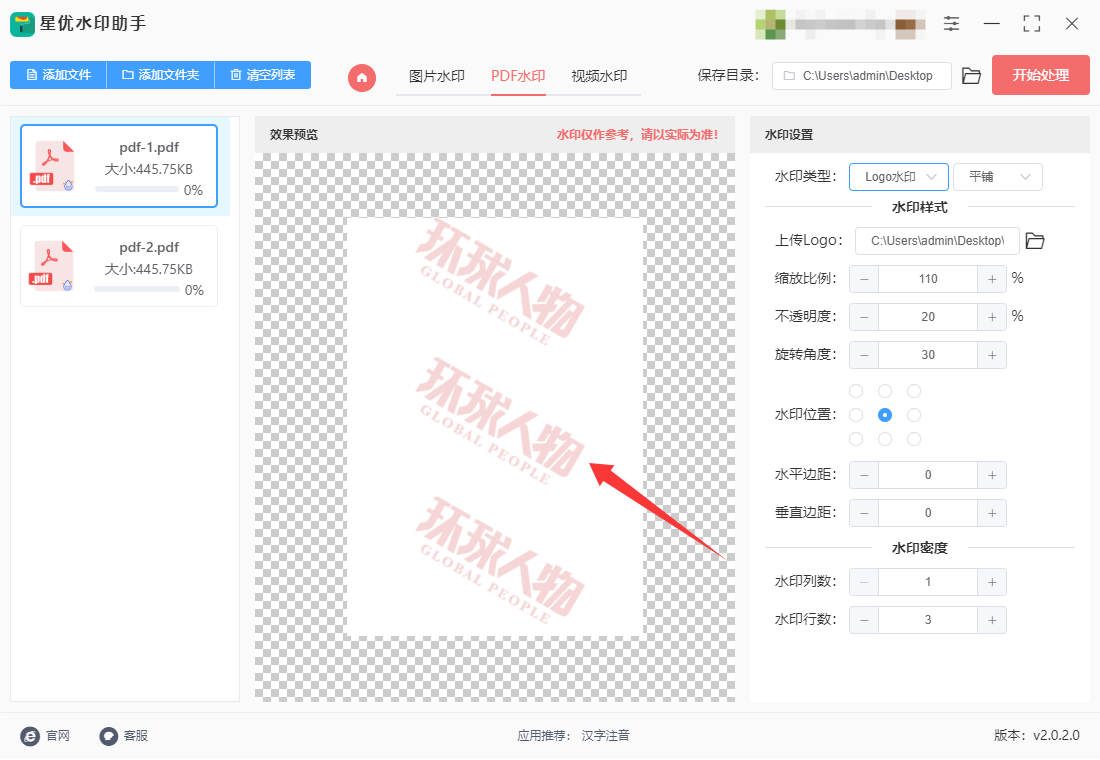Image resolution: width=1100 pixels, height=760 pixels.
Task: Switch to the 视频水印 tab
Action: pyautogui.click(x=599, y=76)
